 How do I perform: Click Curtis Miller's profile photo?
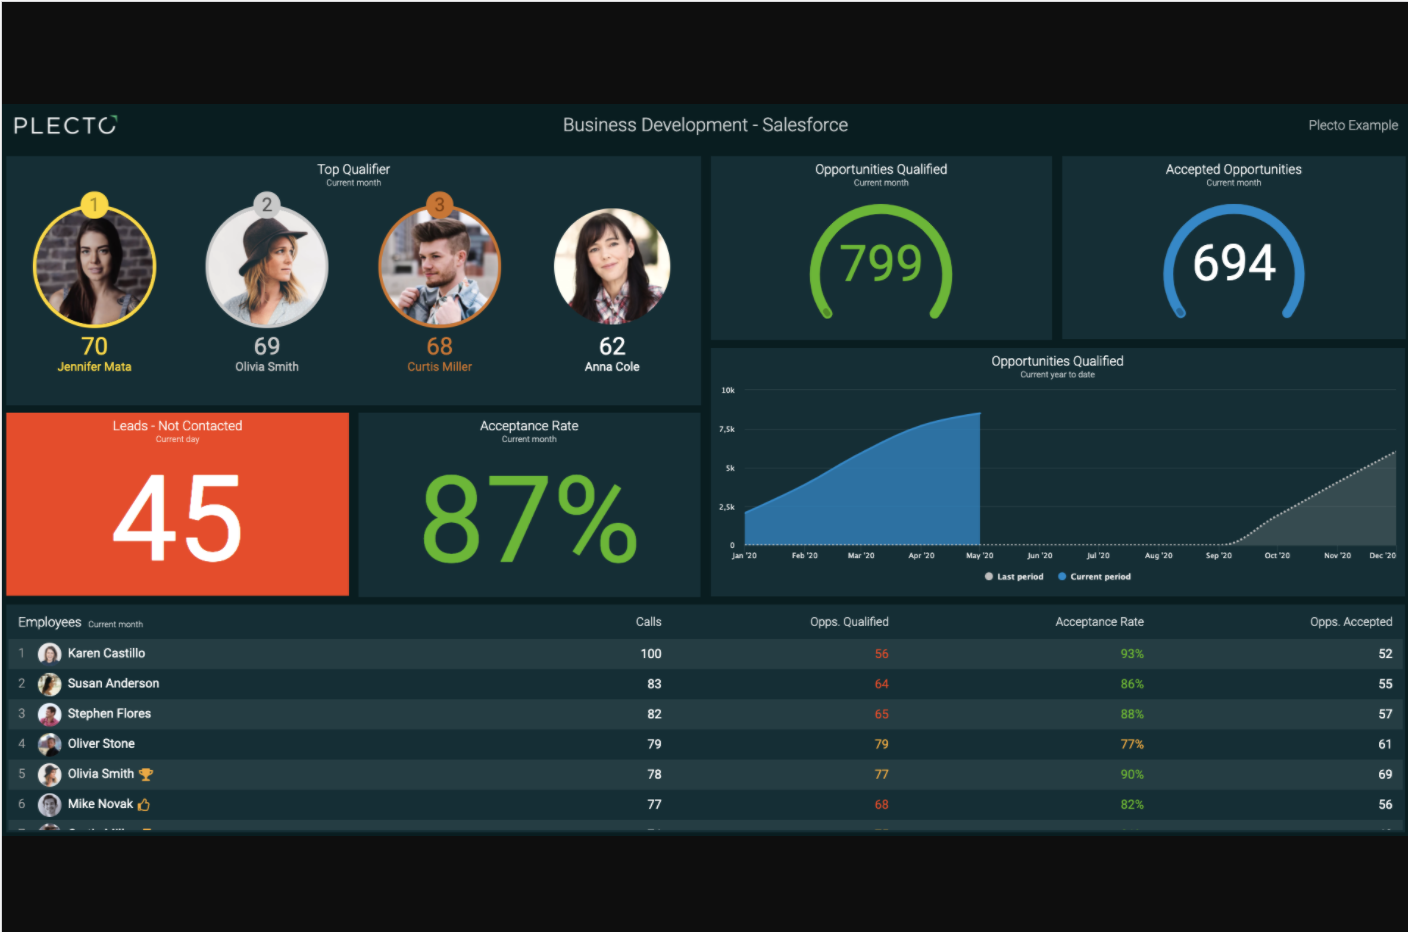tap(439, 266)
